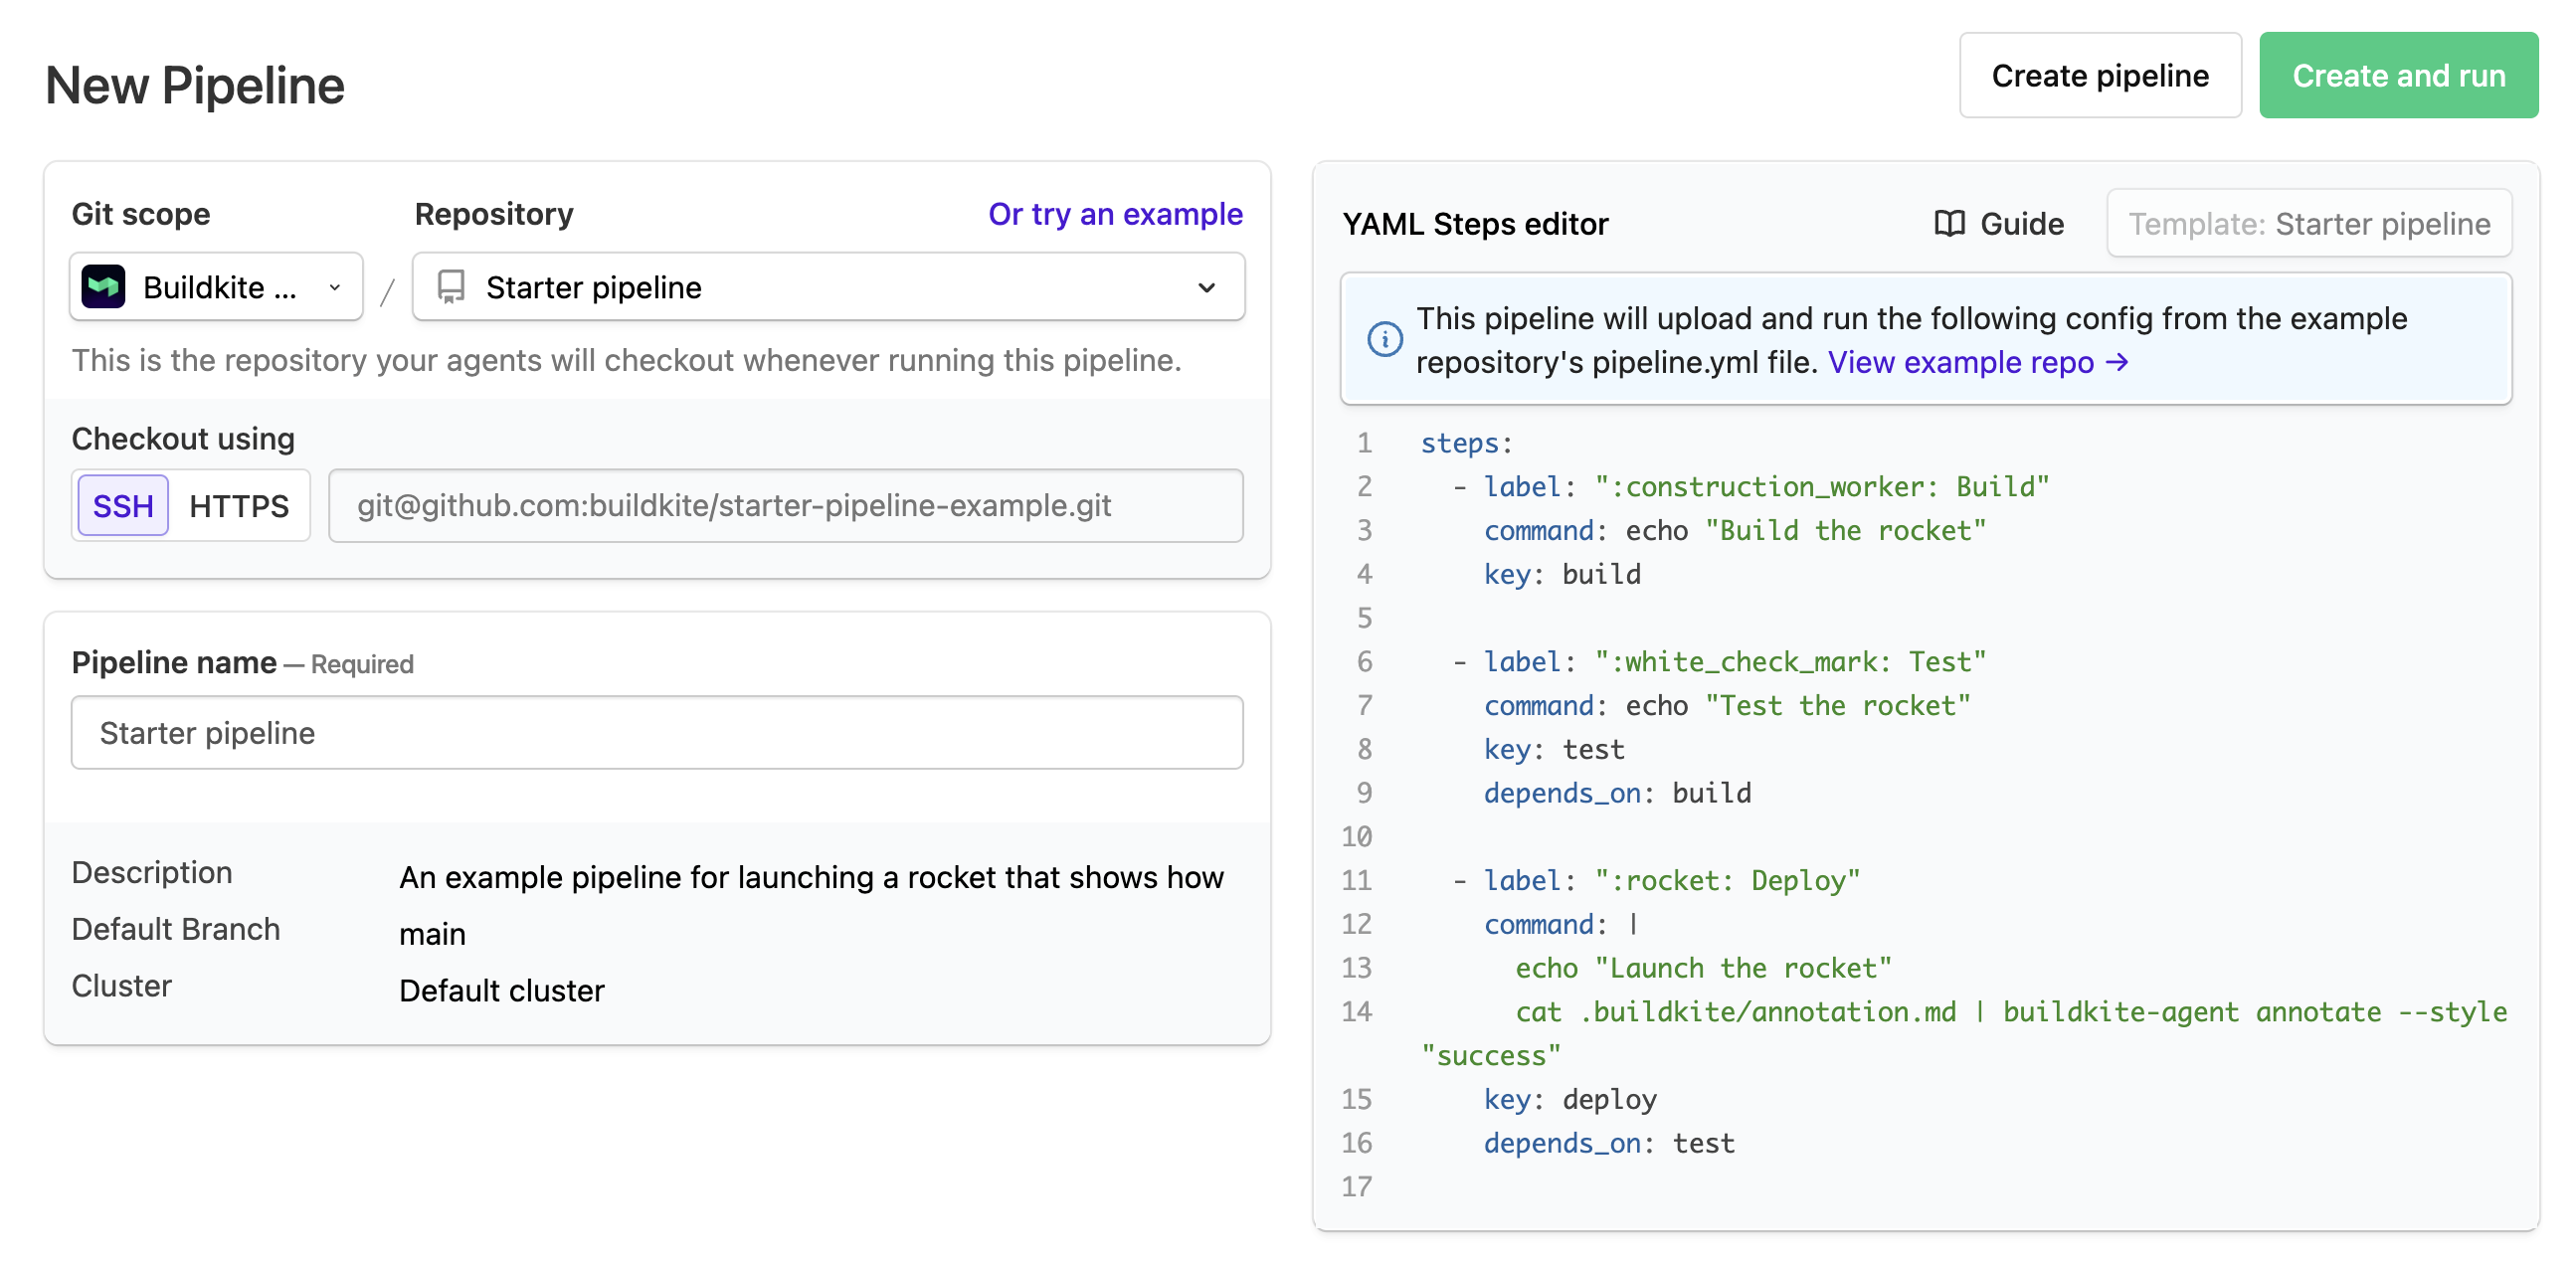The image size is (2576, 1263).
Task: Open the Template: Starter pipeline selector
Action: pos(2310,223)
